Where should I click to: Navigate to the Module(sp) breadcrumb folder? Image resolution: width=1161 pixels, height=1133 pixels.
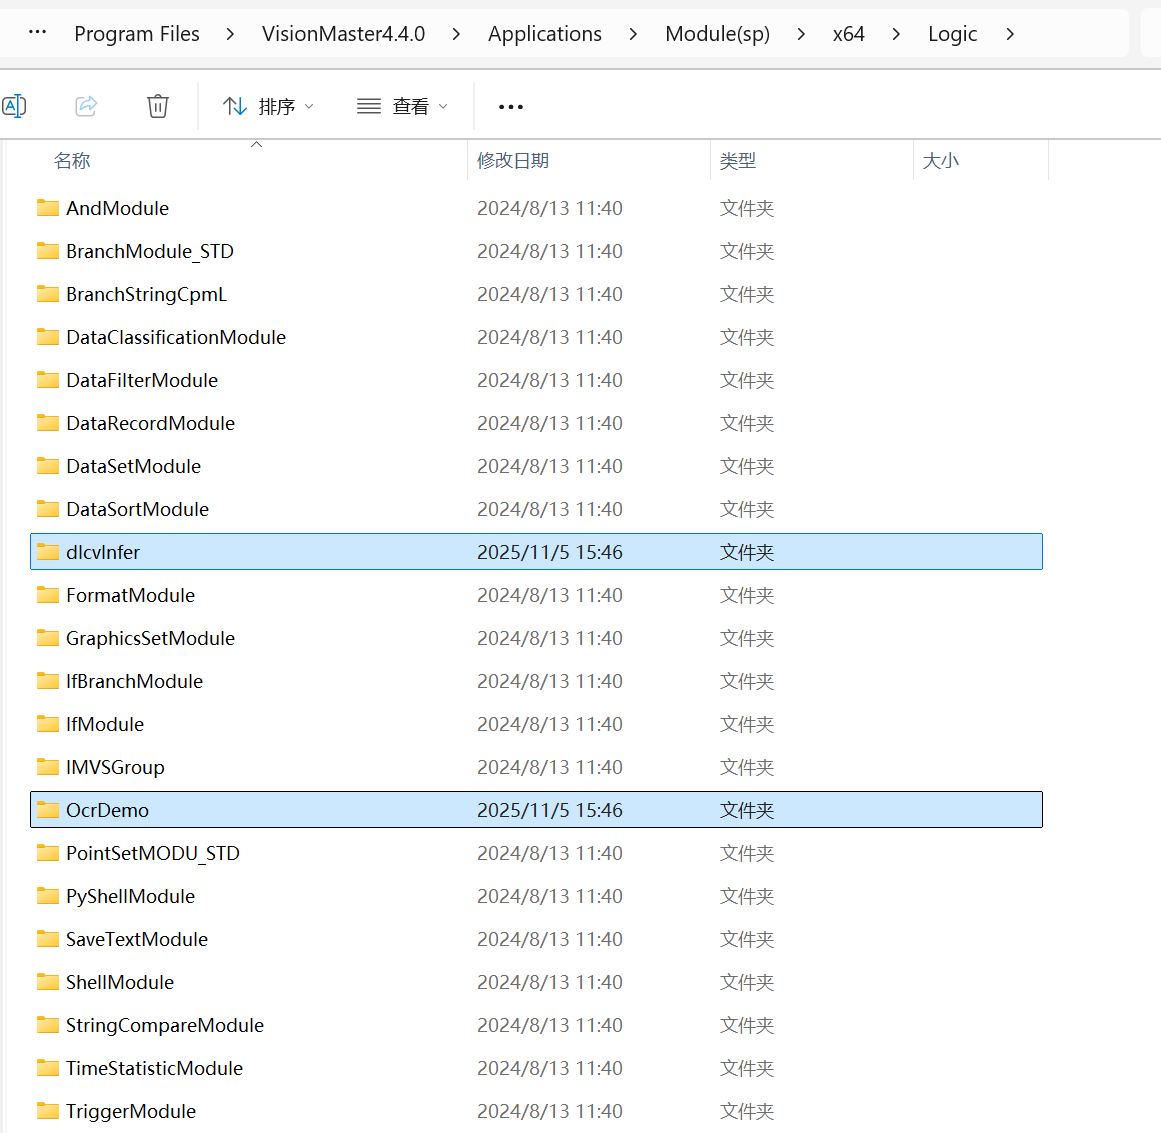717,34
